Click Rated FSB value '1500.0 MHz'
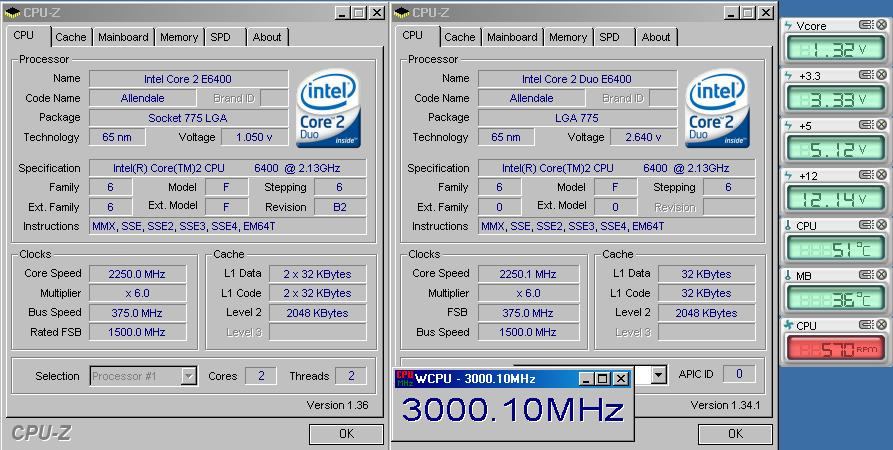 [137, 332]
